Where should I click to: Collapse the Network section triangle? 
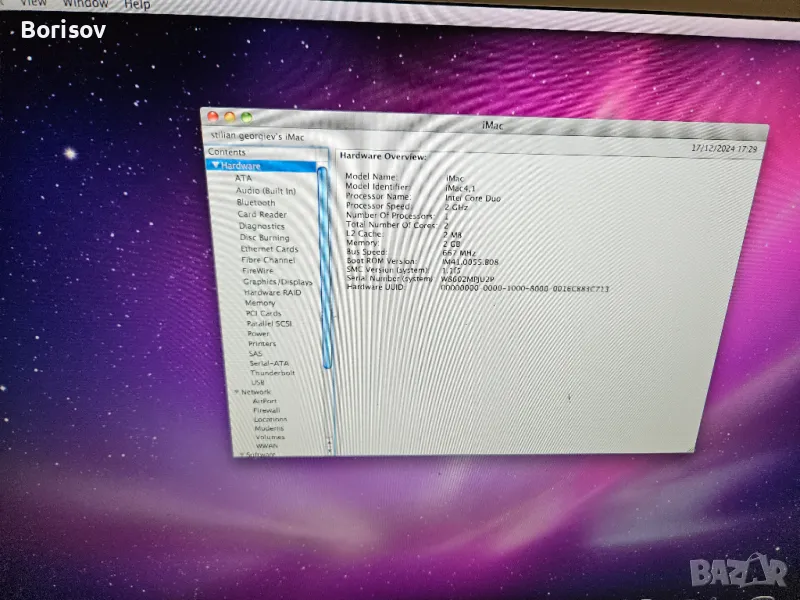coord(236,391)
